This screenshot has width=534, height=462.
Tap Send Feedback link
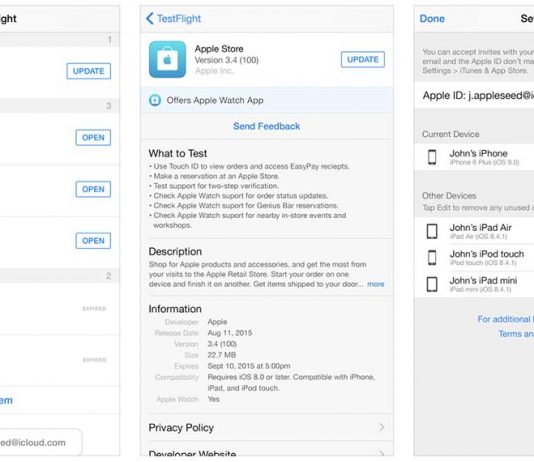[x=266, y=126]
